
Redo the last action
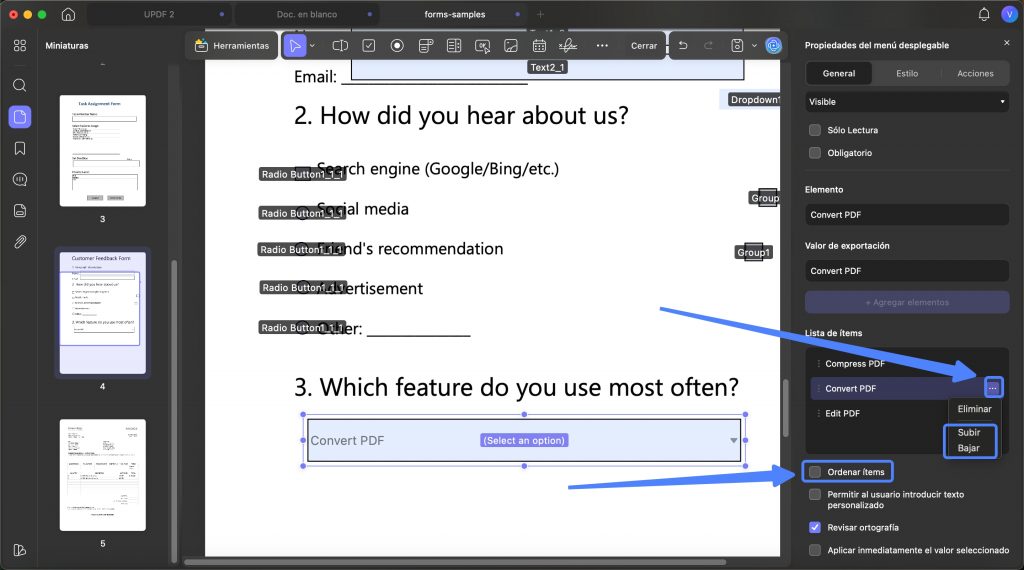pos(709,46)
